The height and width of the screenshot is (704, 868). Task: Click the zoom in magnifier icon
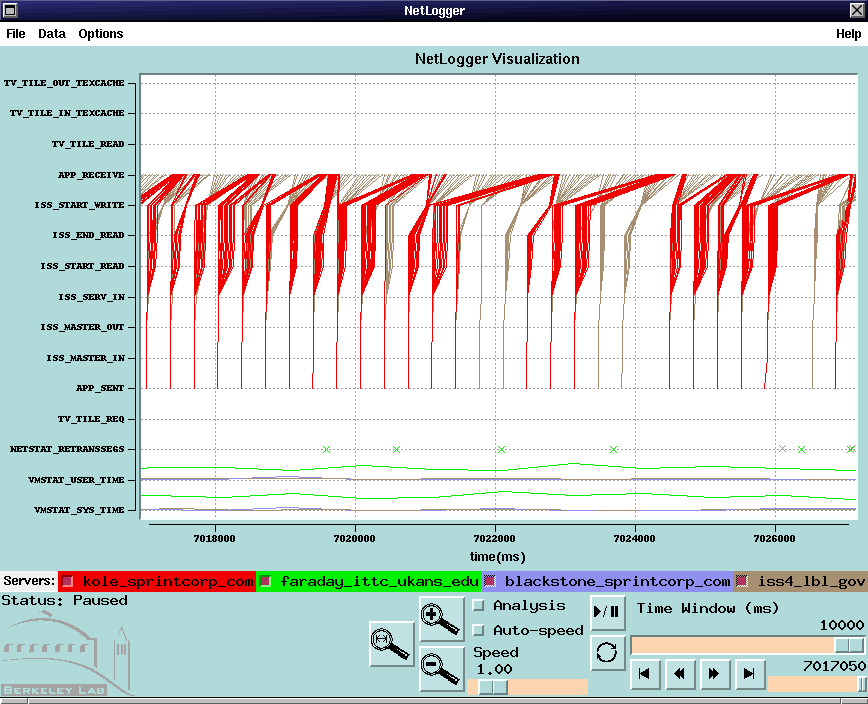pyautogui.click(x=441, y=619)
